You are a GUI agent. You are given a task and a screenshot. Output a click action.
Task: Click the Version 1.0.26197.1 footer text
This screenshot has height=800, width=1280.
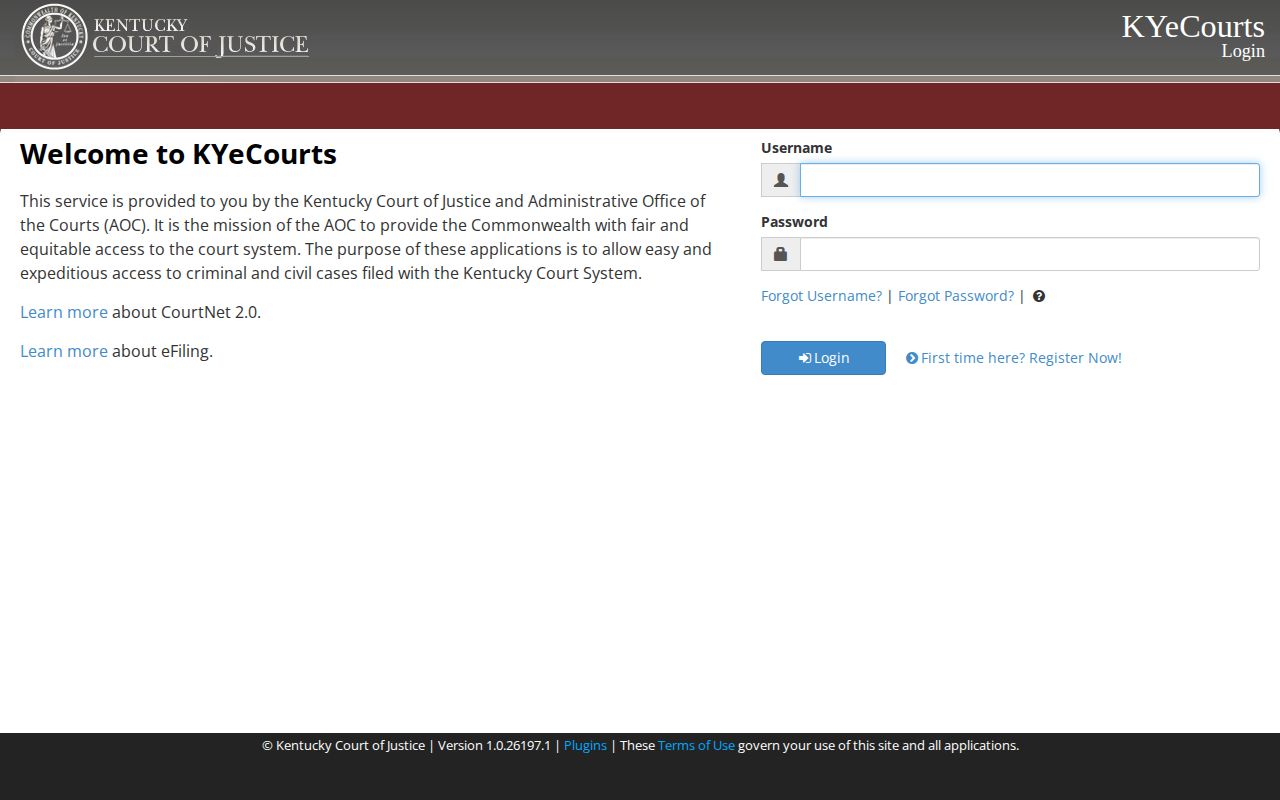[494, 745]
